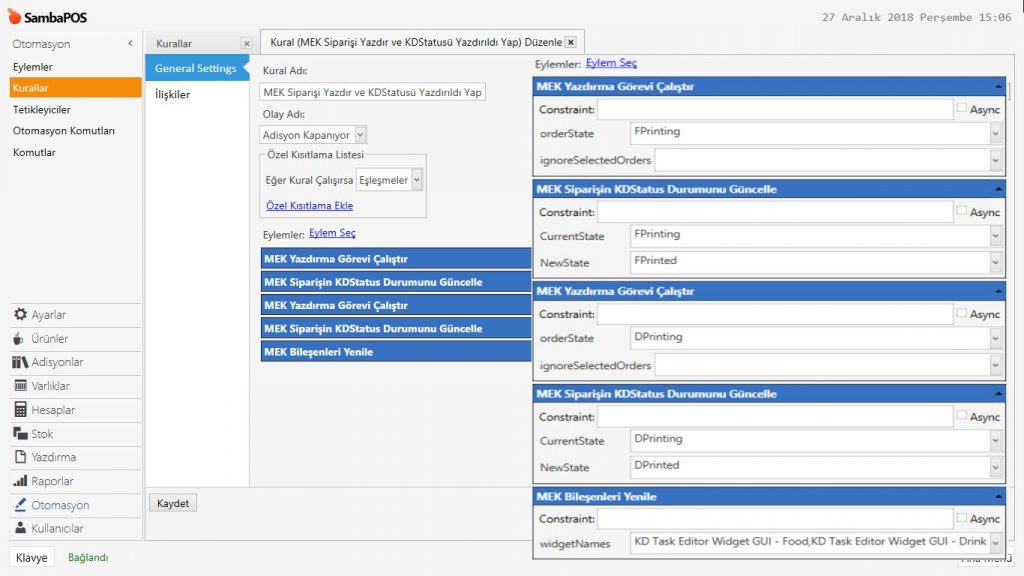Open Ürünler via its icon
The width and height of the screenshot is (1024, 576).
tap(21, 338)
